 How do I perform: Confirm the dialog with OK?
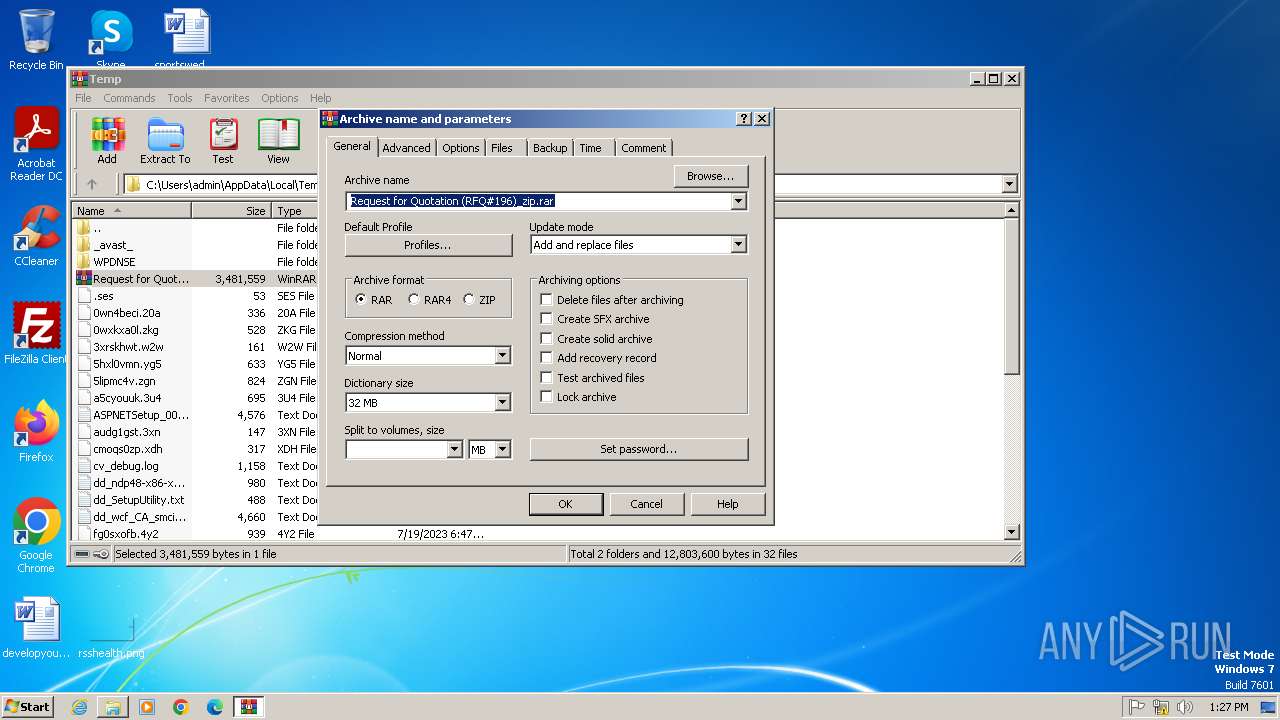[x=565, y=504]
